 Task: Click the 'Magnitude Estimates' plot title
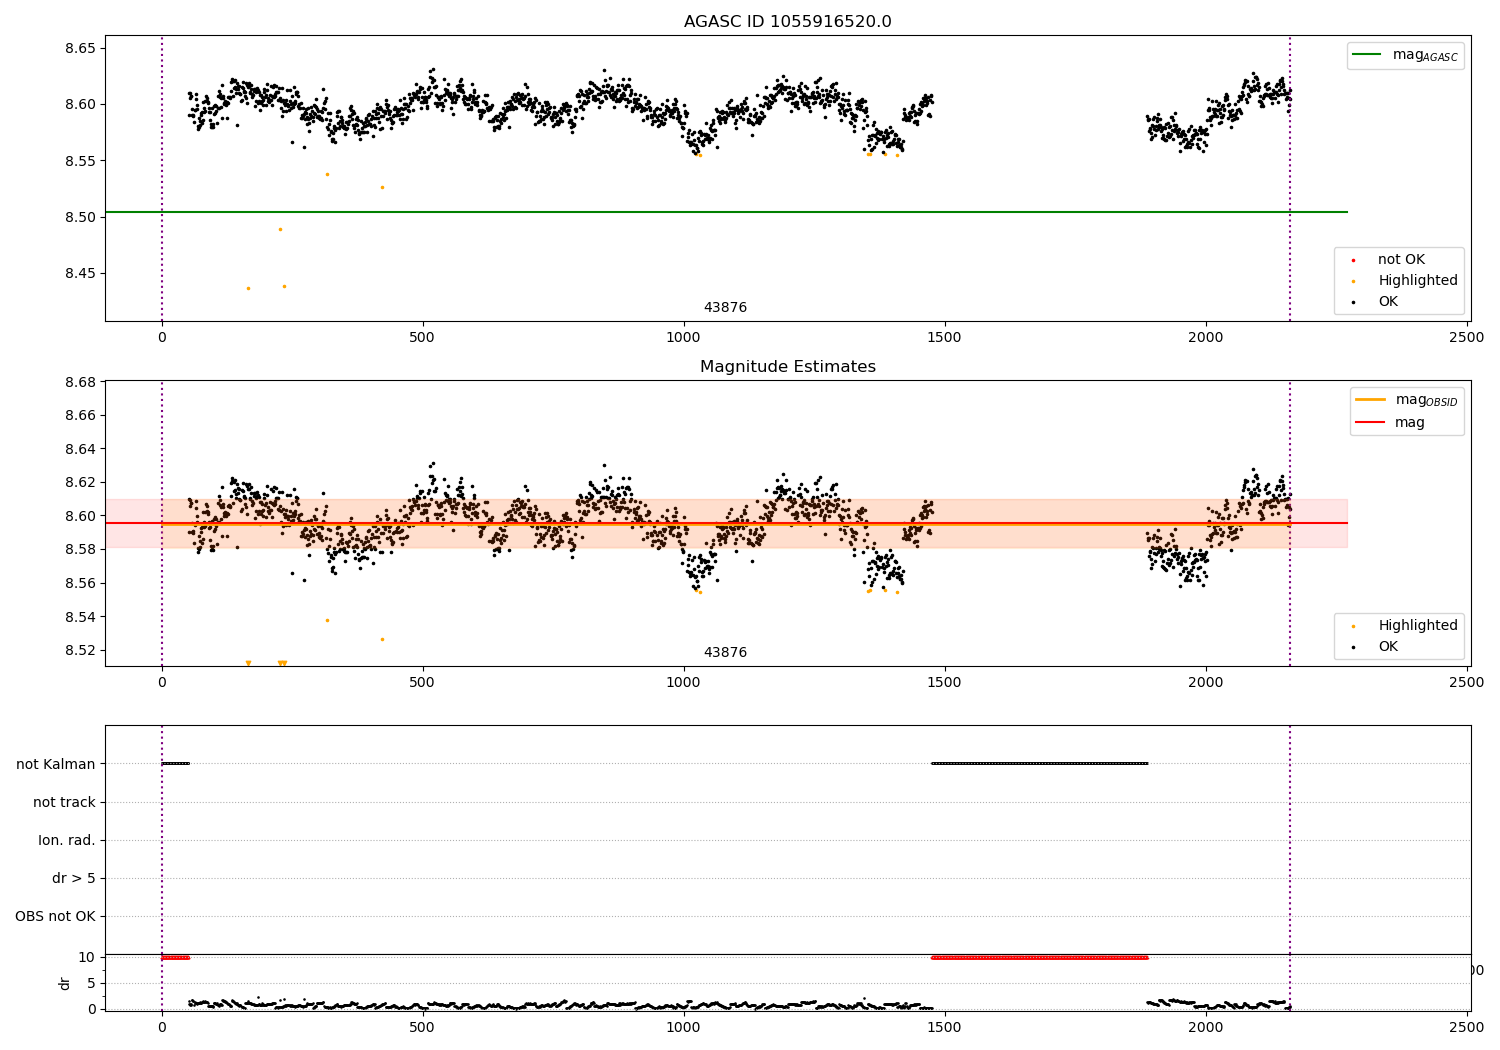(x=788, y=367)
